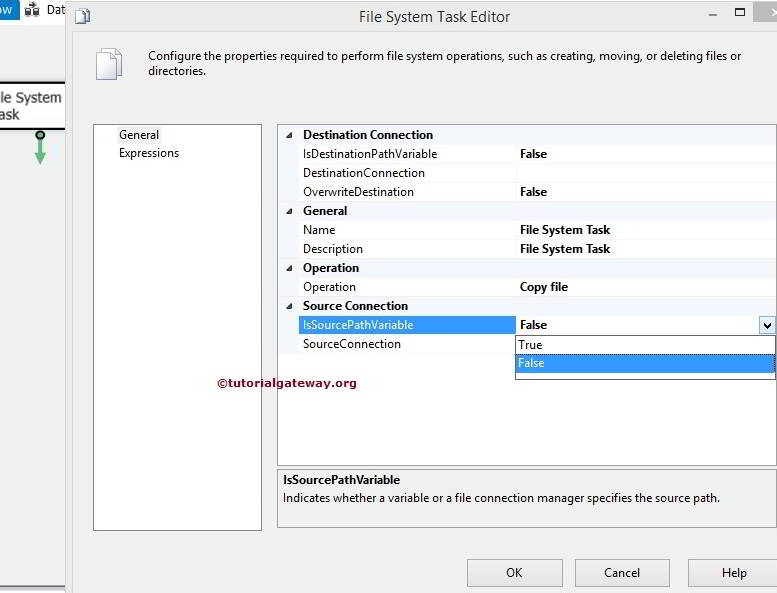Click the IsSourcePathVariable False value field
The image size is (777, 593).
tap(637, 325)
